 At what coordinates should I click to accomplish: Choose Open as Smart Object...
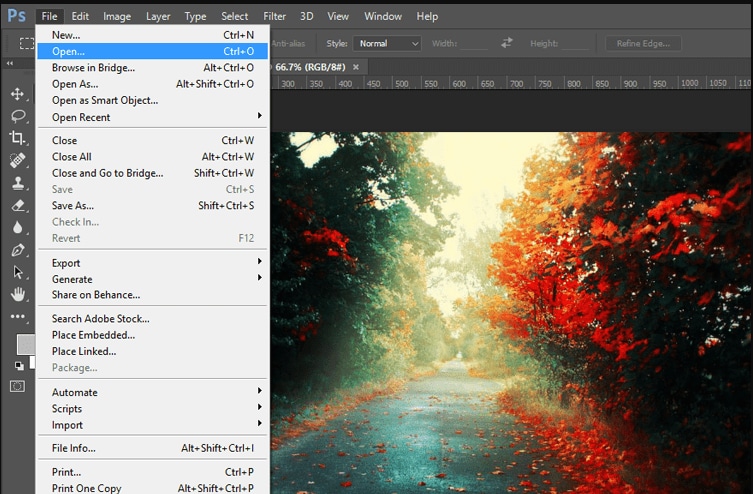[153, 100]
